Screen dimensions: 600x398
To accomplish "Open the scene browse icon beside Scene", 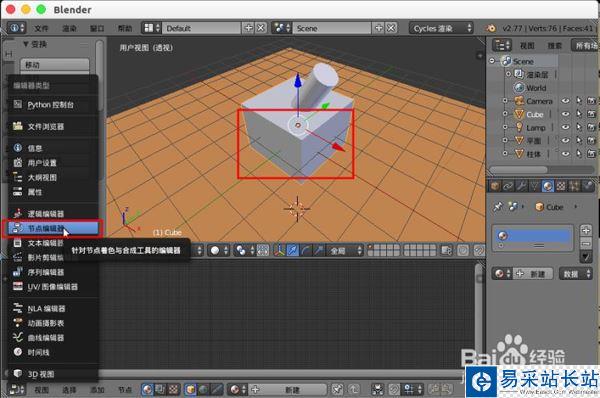I will tap(282, 28).
